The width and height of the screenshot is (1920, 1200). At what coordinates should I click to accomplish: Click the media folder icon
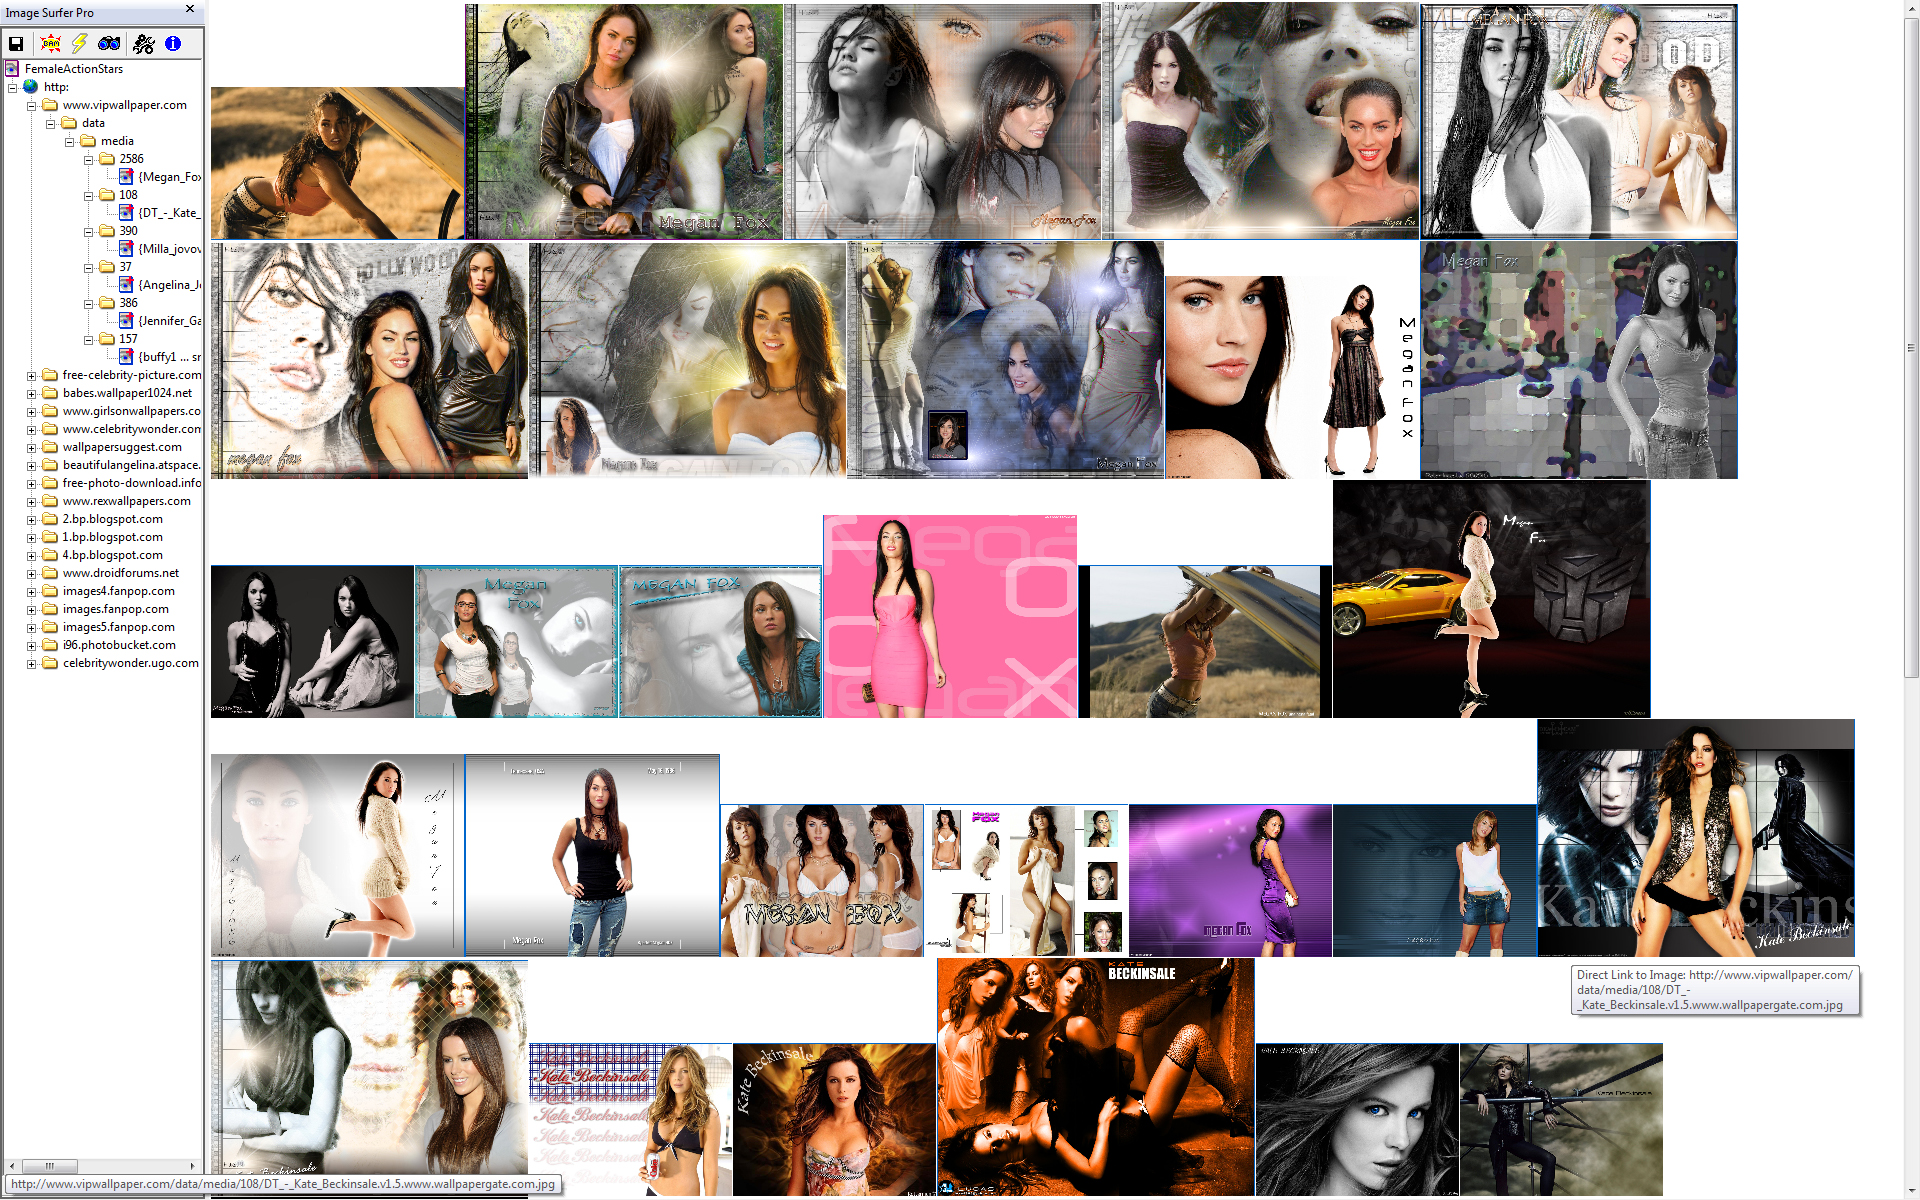88,141
